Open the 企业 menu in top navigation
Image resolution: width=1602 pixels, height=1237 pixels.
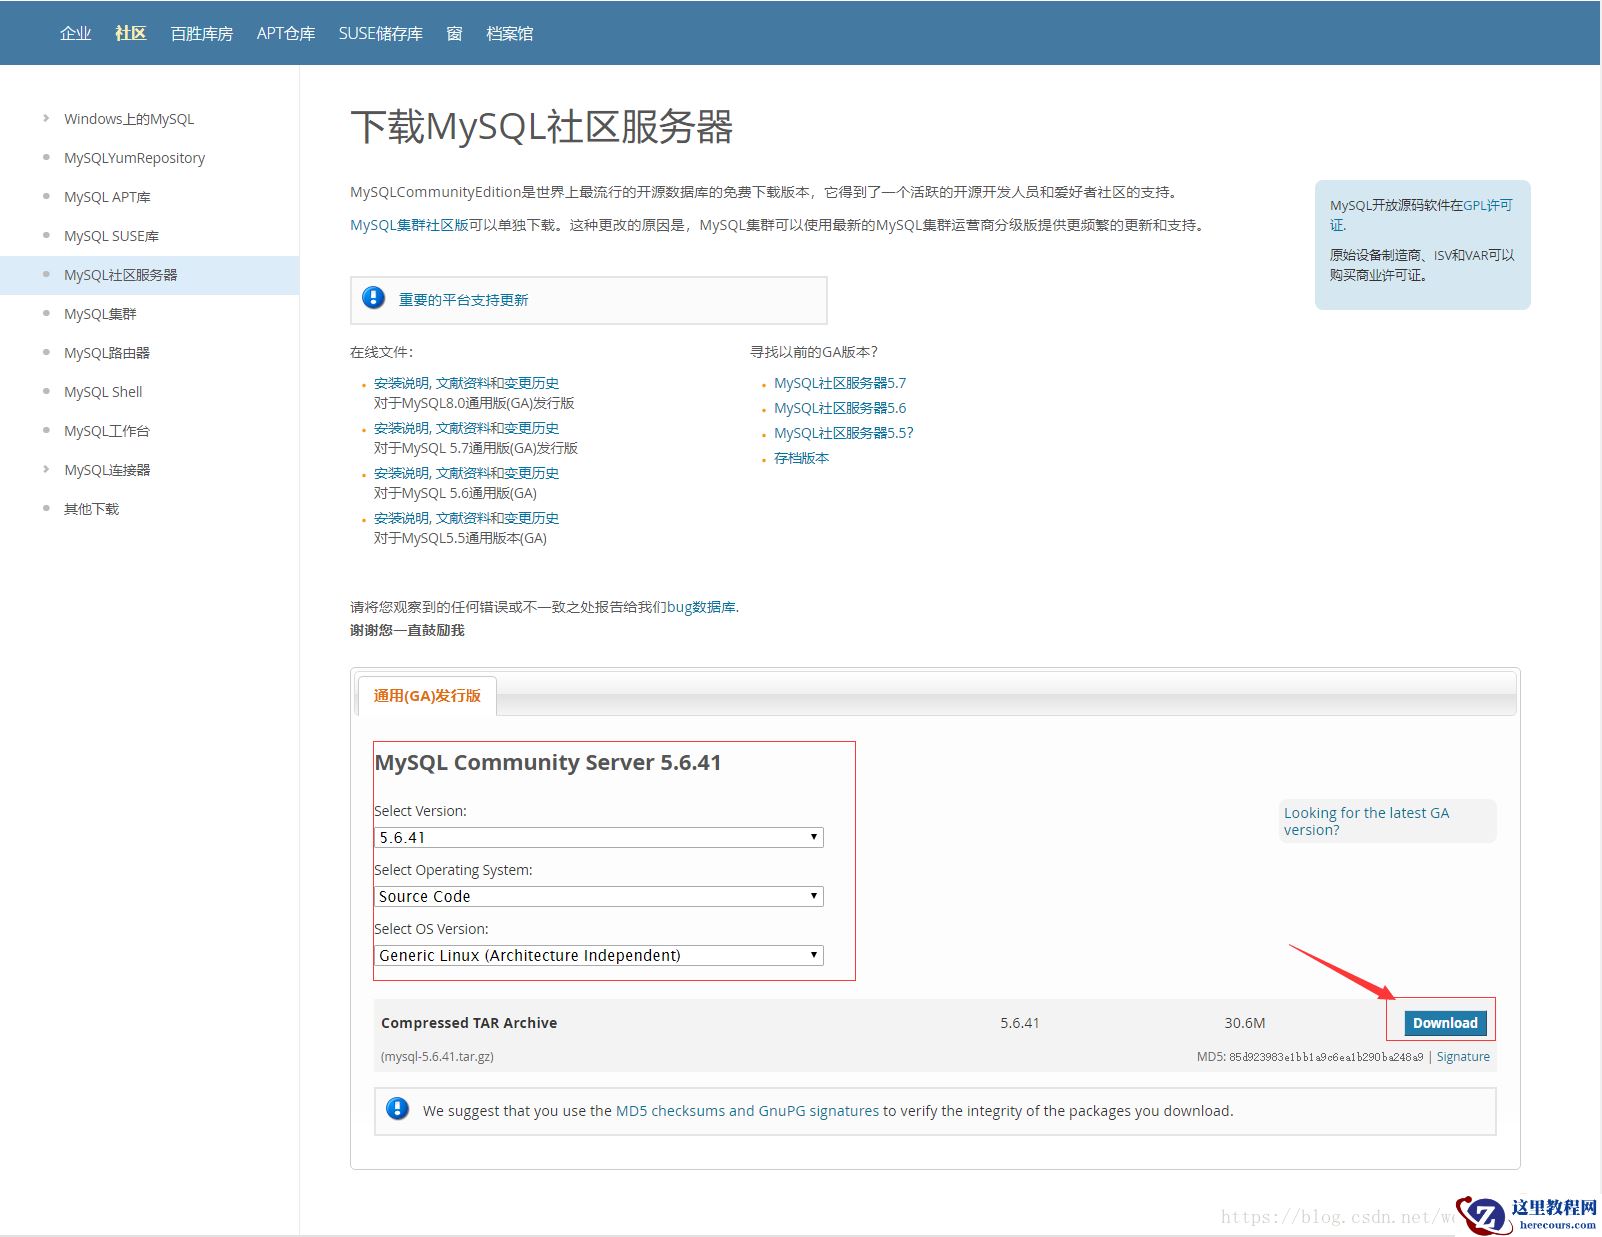(75, 33)
